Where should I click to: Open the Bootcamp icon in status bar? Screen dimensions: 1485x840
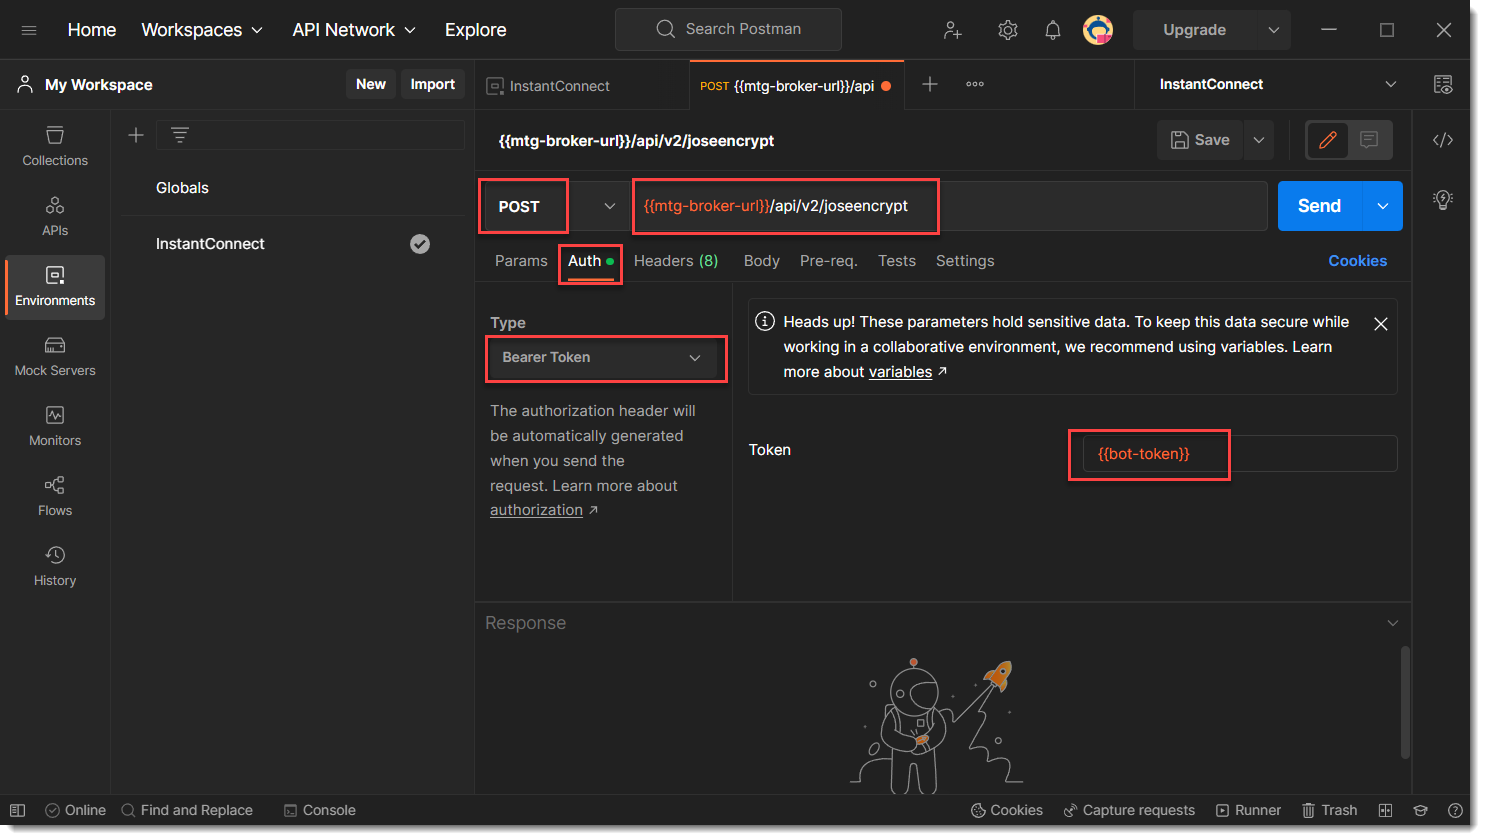click(1420, 810)
